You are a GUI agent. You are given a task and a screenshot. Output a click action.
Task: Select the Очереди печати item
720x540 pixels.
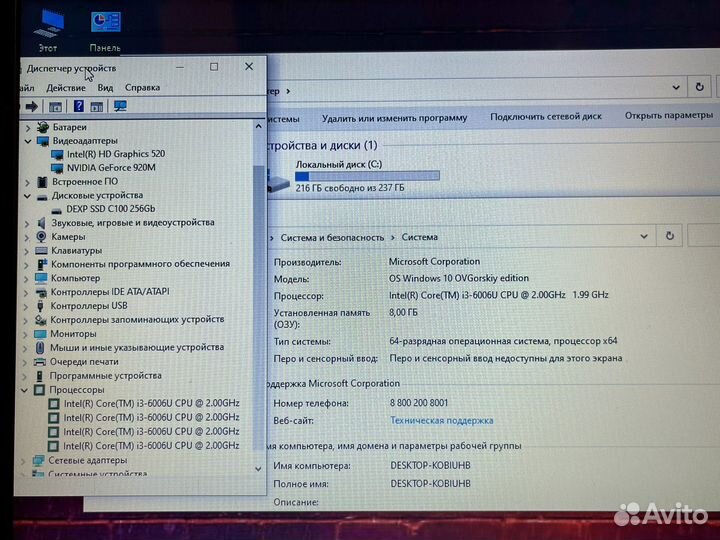(x=84, y=362)
